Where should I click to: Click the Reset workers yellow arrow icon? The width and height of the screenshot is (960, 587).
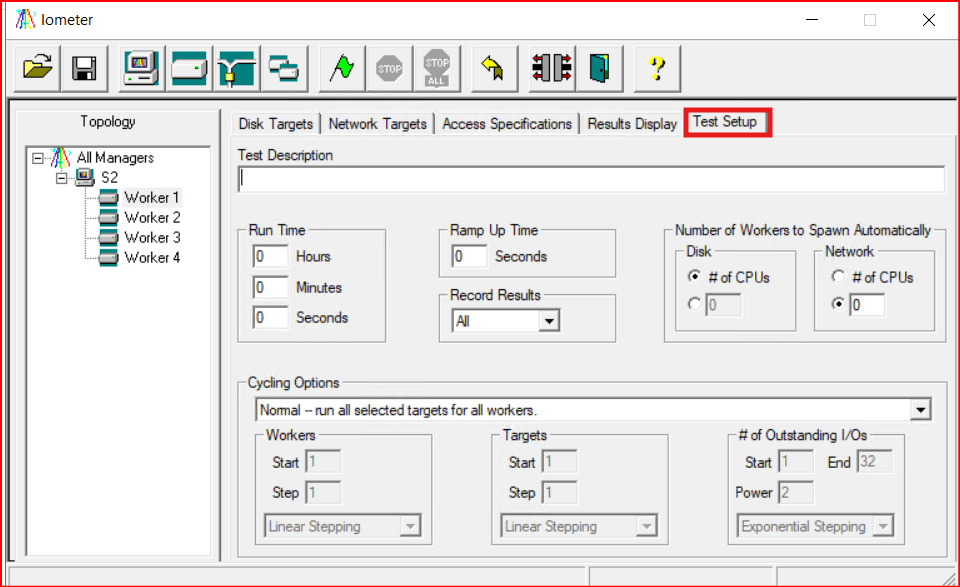[x=492, y=68]
